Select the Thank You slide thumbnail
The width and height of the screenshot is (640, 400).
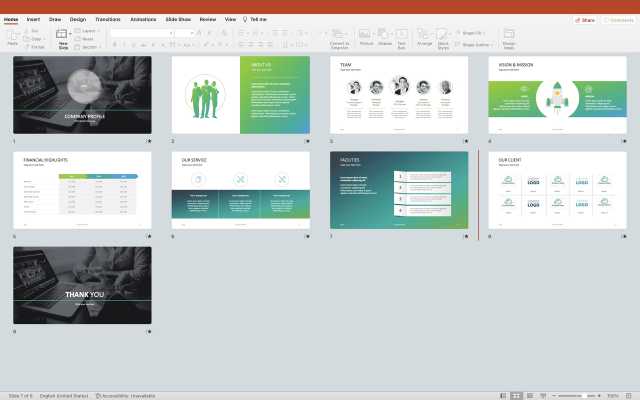pos(82,285)
